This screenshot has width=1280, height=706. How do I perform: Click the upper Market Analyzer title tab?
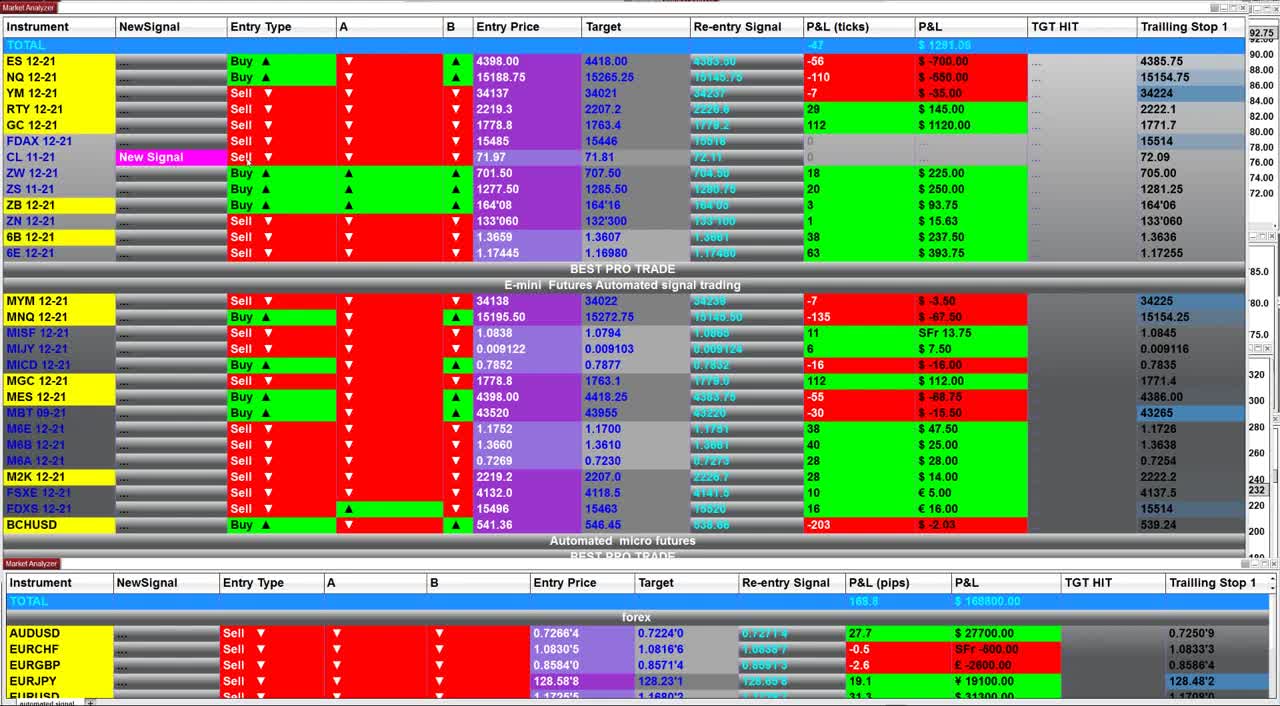click(29, 7)
